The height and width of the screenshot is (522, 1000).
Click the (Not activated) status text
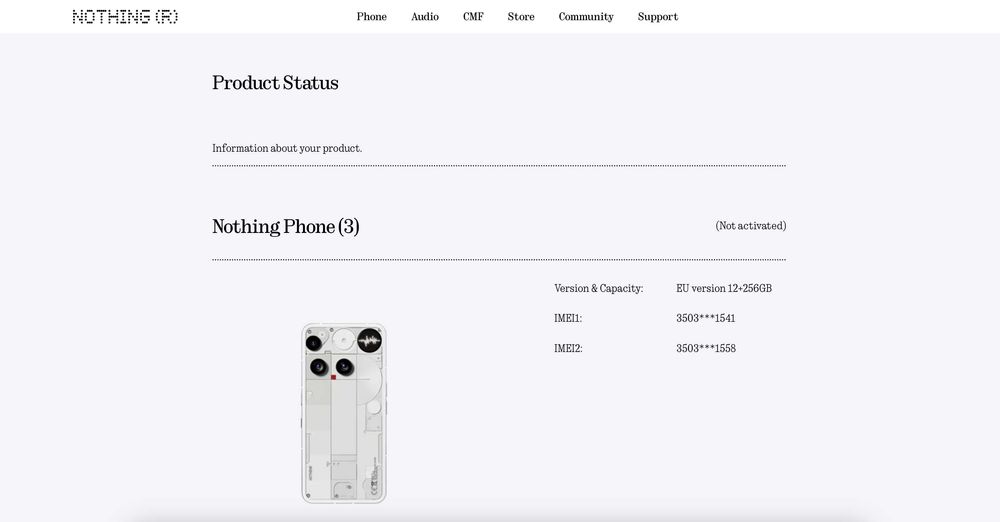tap(750, 226)
